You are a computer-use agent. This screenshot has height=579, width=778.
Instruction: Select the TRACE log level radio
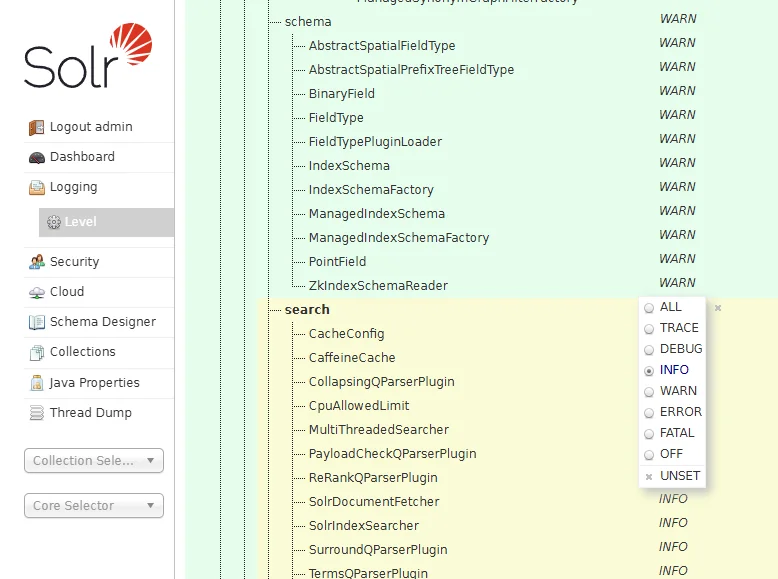coord(649,329)
